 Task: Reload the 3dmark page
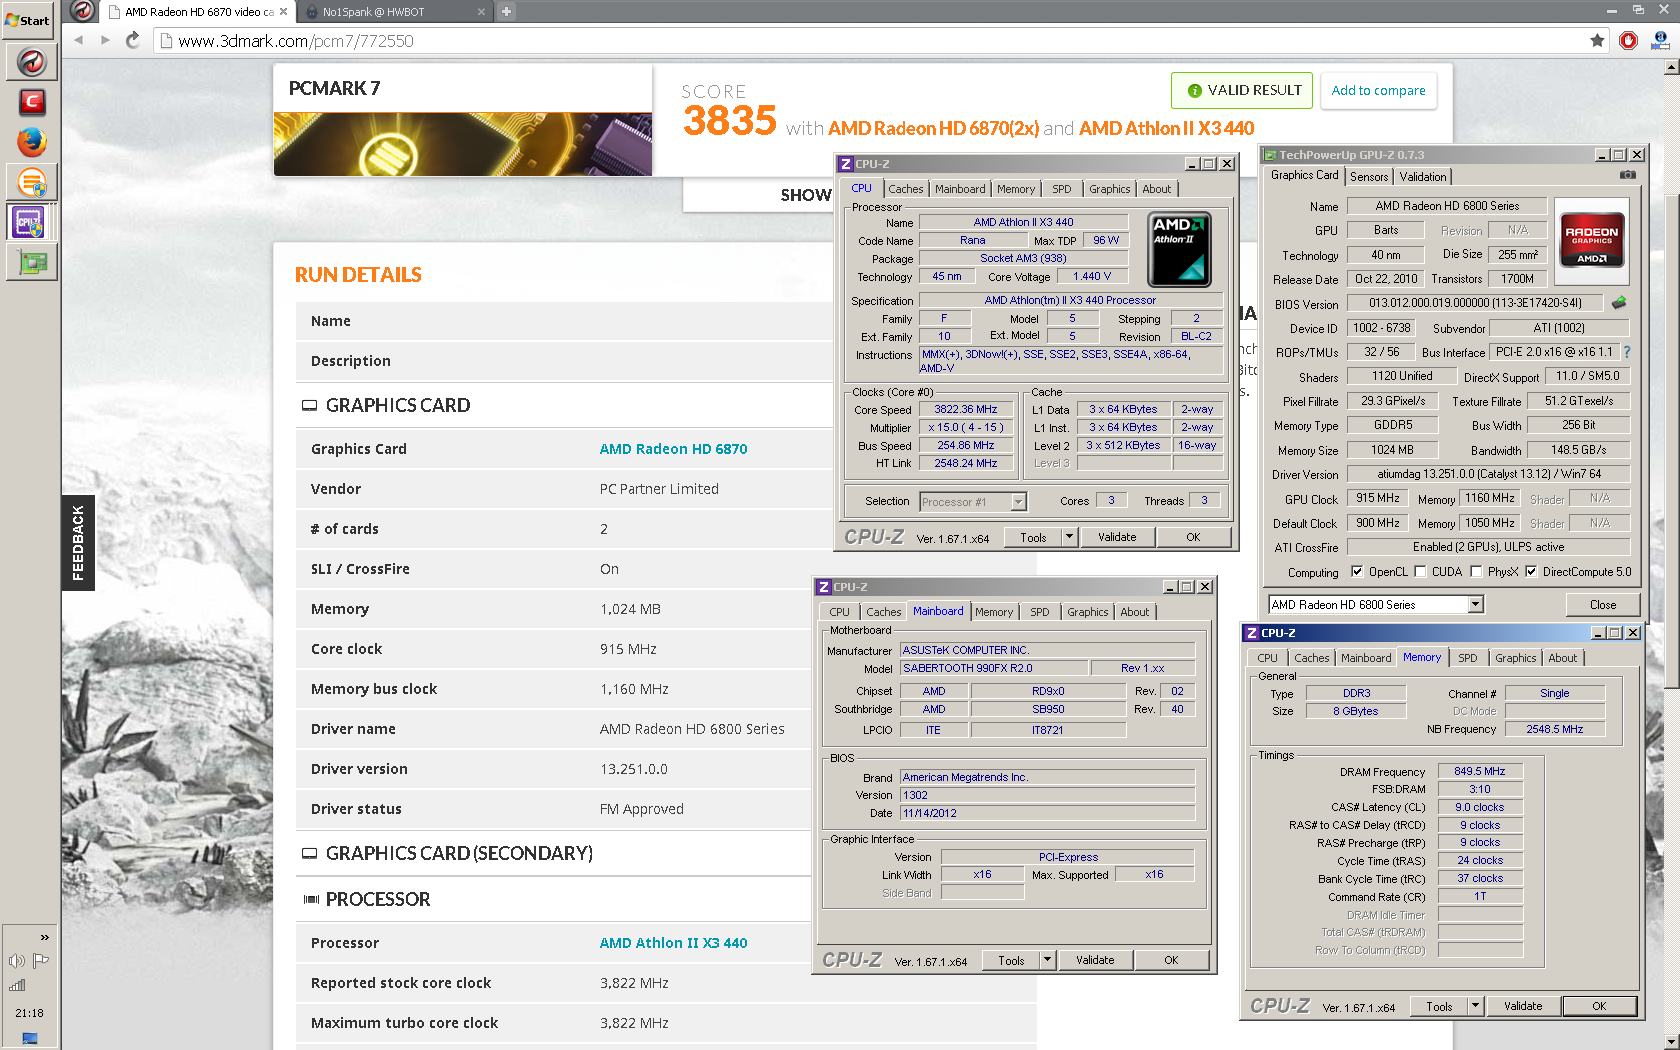[132, 40]
